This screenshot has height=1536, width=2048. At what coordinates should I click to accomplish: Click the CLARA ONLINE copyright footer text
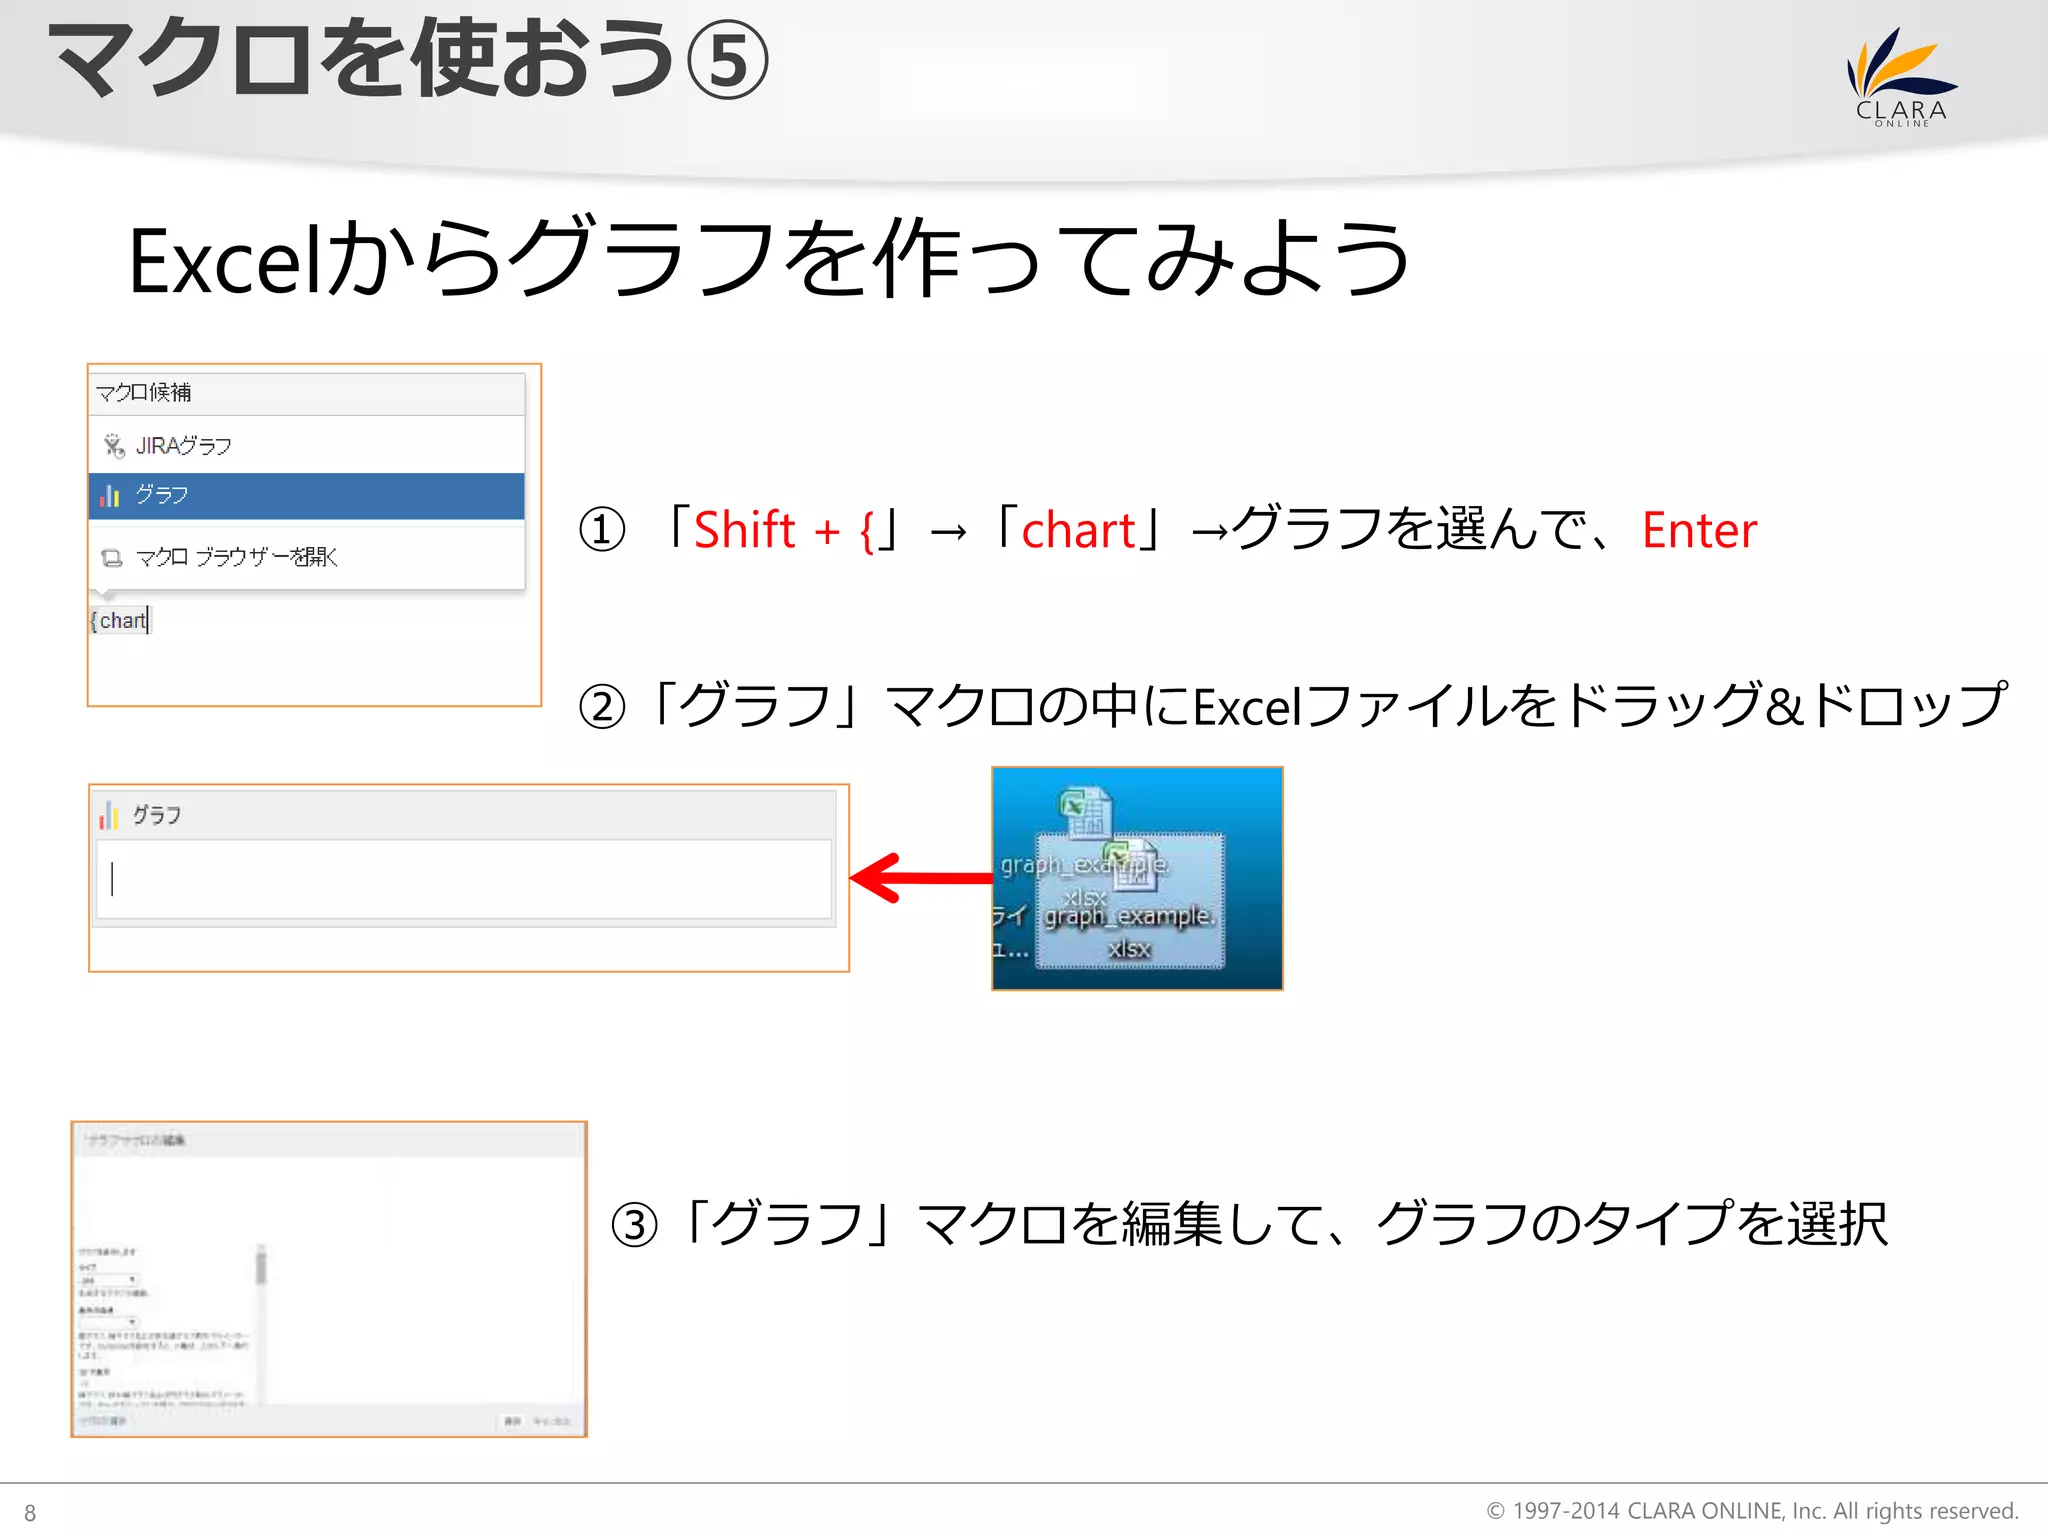[x=1752, y=1511]
